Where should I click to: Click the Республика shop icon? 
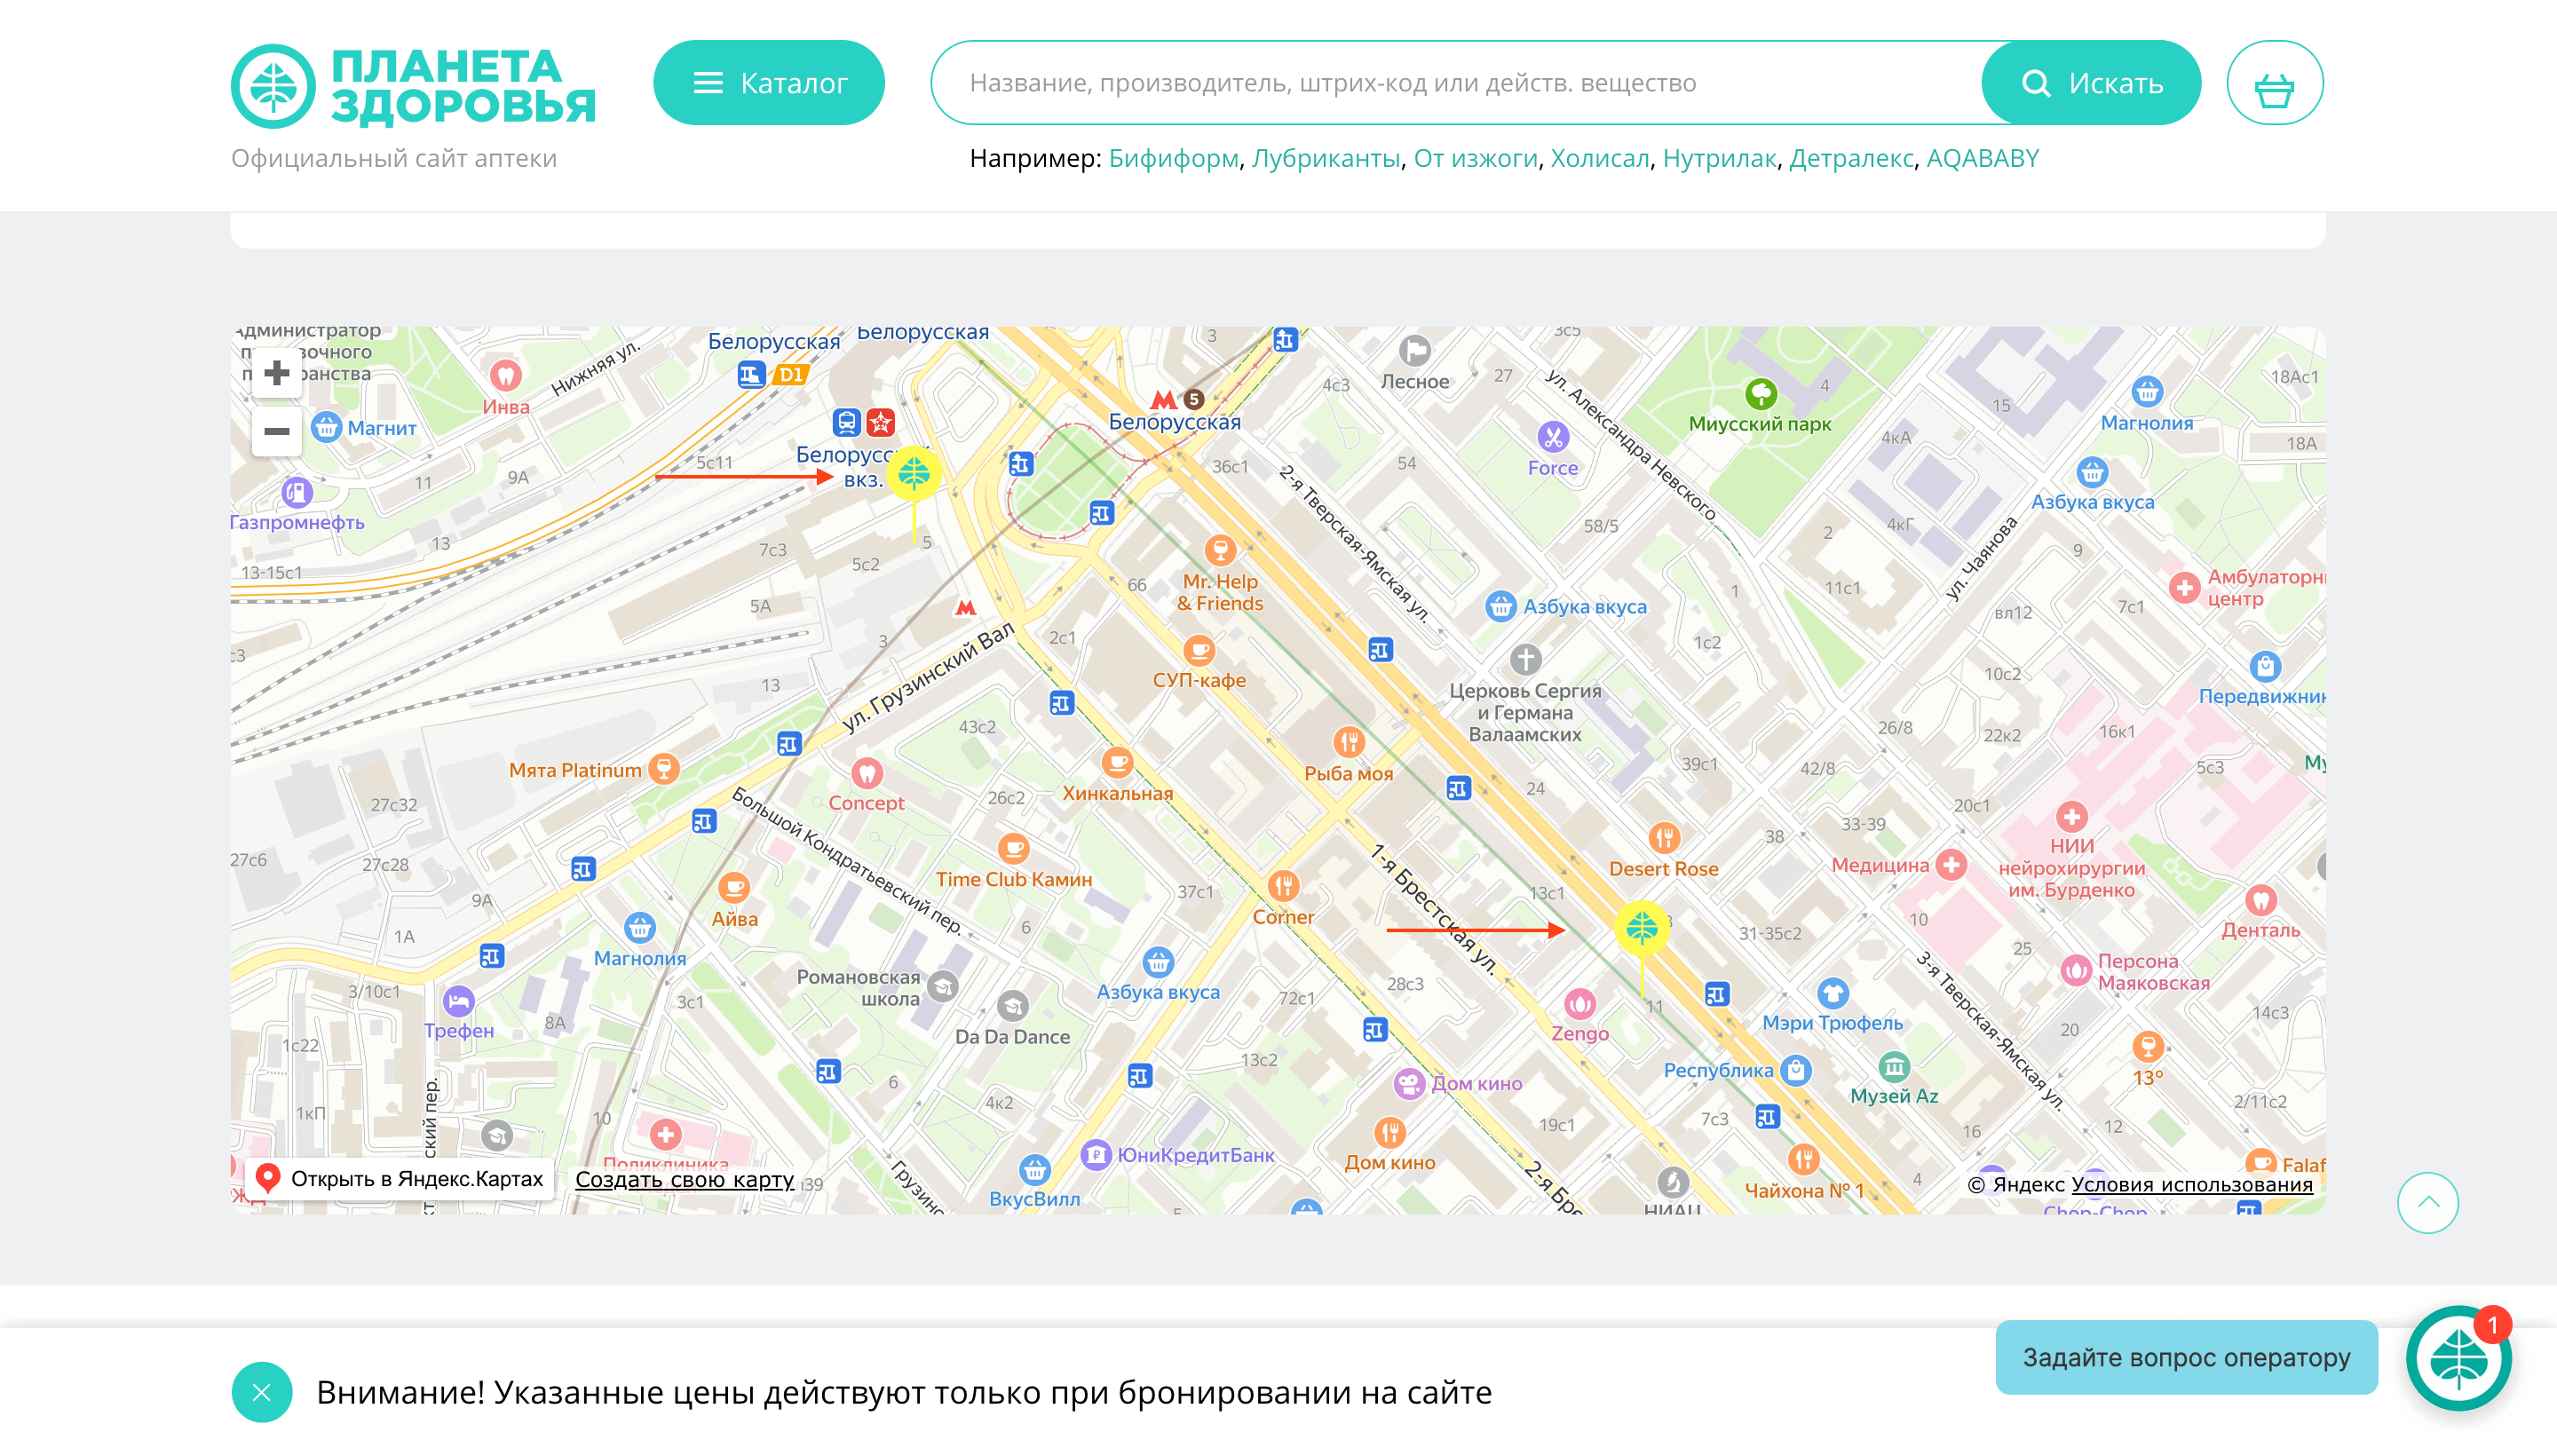1796,1070
